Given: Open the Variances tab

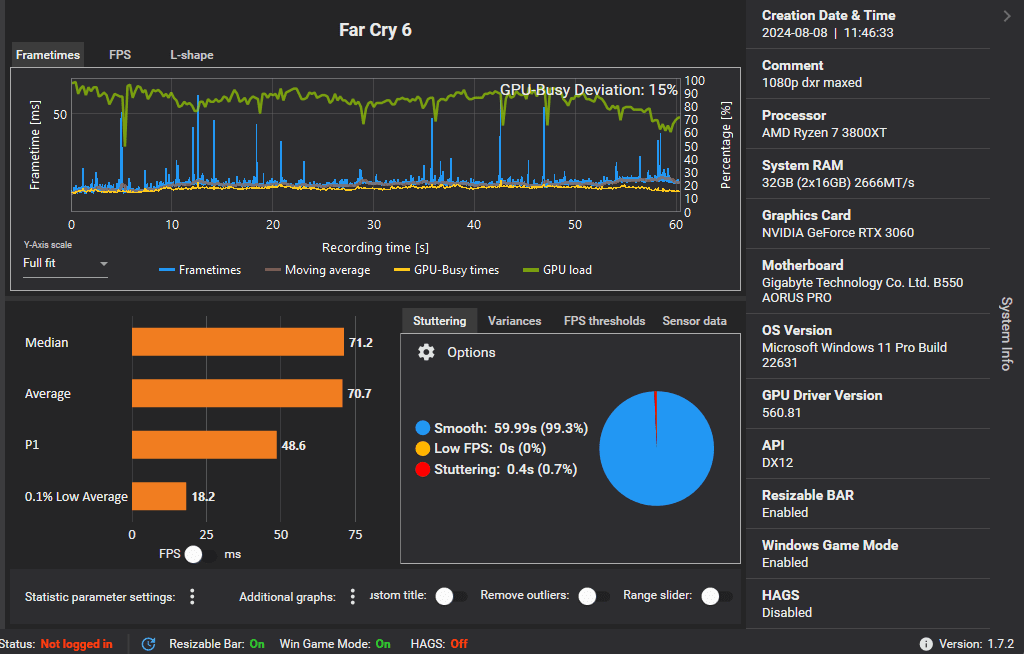Looking at the screenshot, I should click(515, 321).
